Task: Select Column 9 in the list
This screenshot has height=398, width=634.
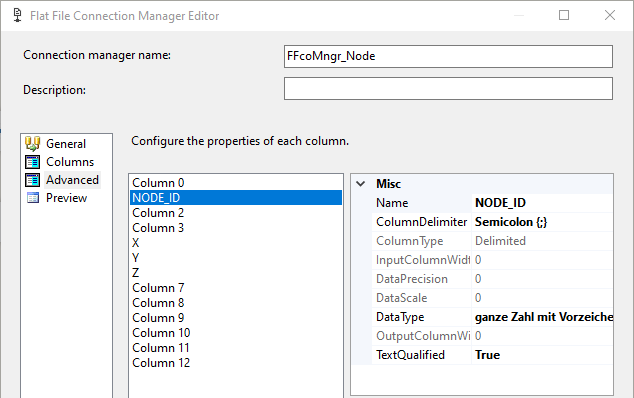Action: pos(236,318)
